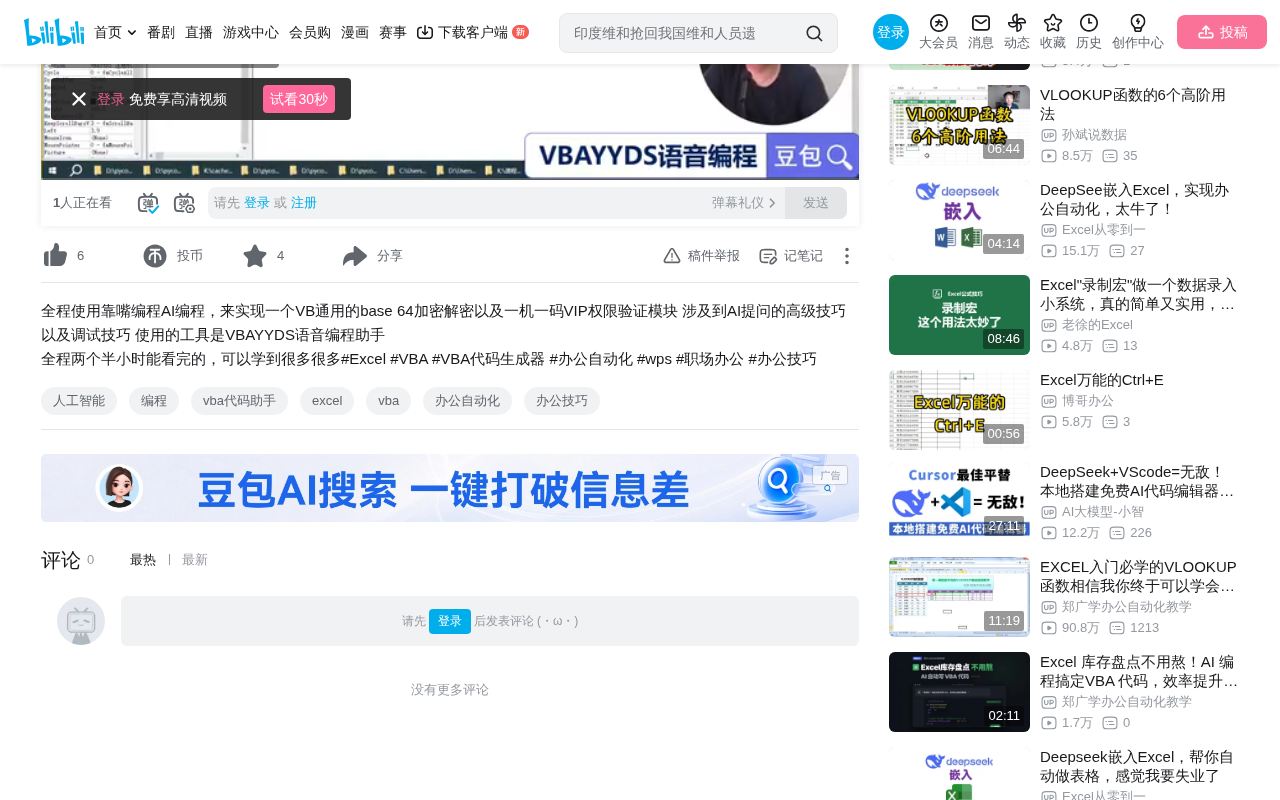The image size is (1280, 800).
Task: Click the vba代码助手 tag
Action: click(x=239, y=401)
